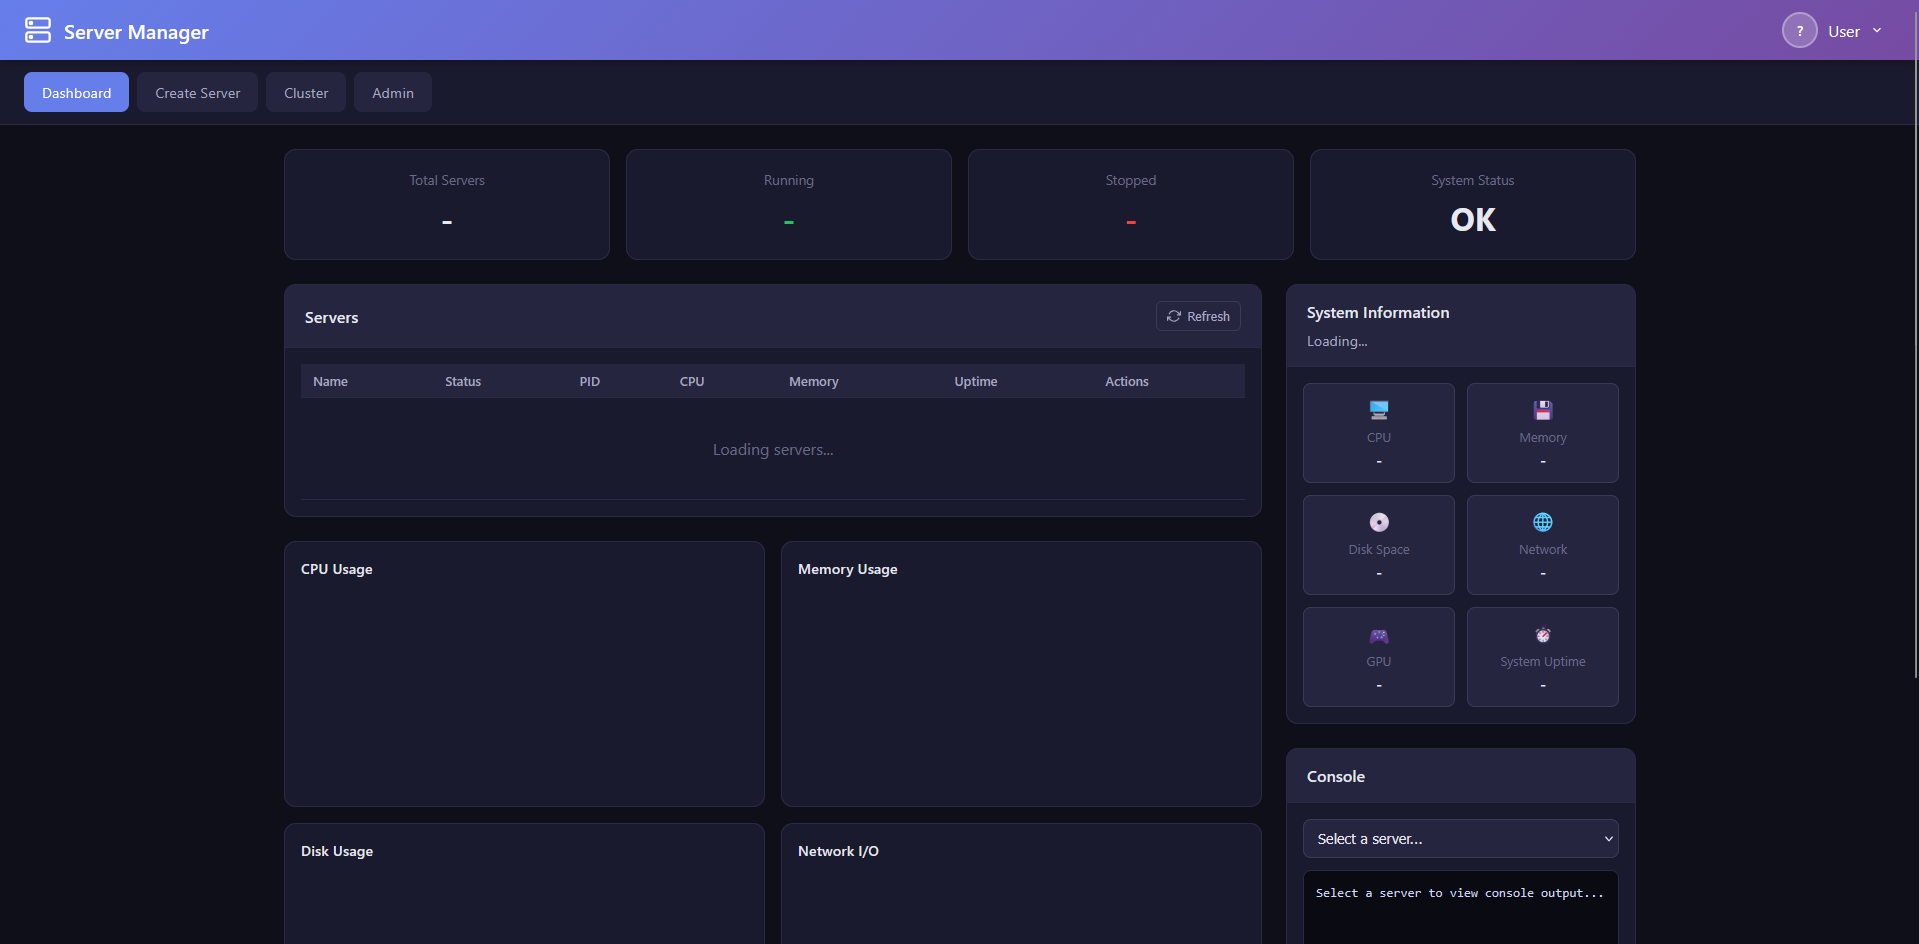Click the CPU Usage chart heading
This screenshot has width=1919, height=944.
[x=337, y=569]
